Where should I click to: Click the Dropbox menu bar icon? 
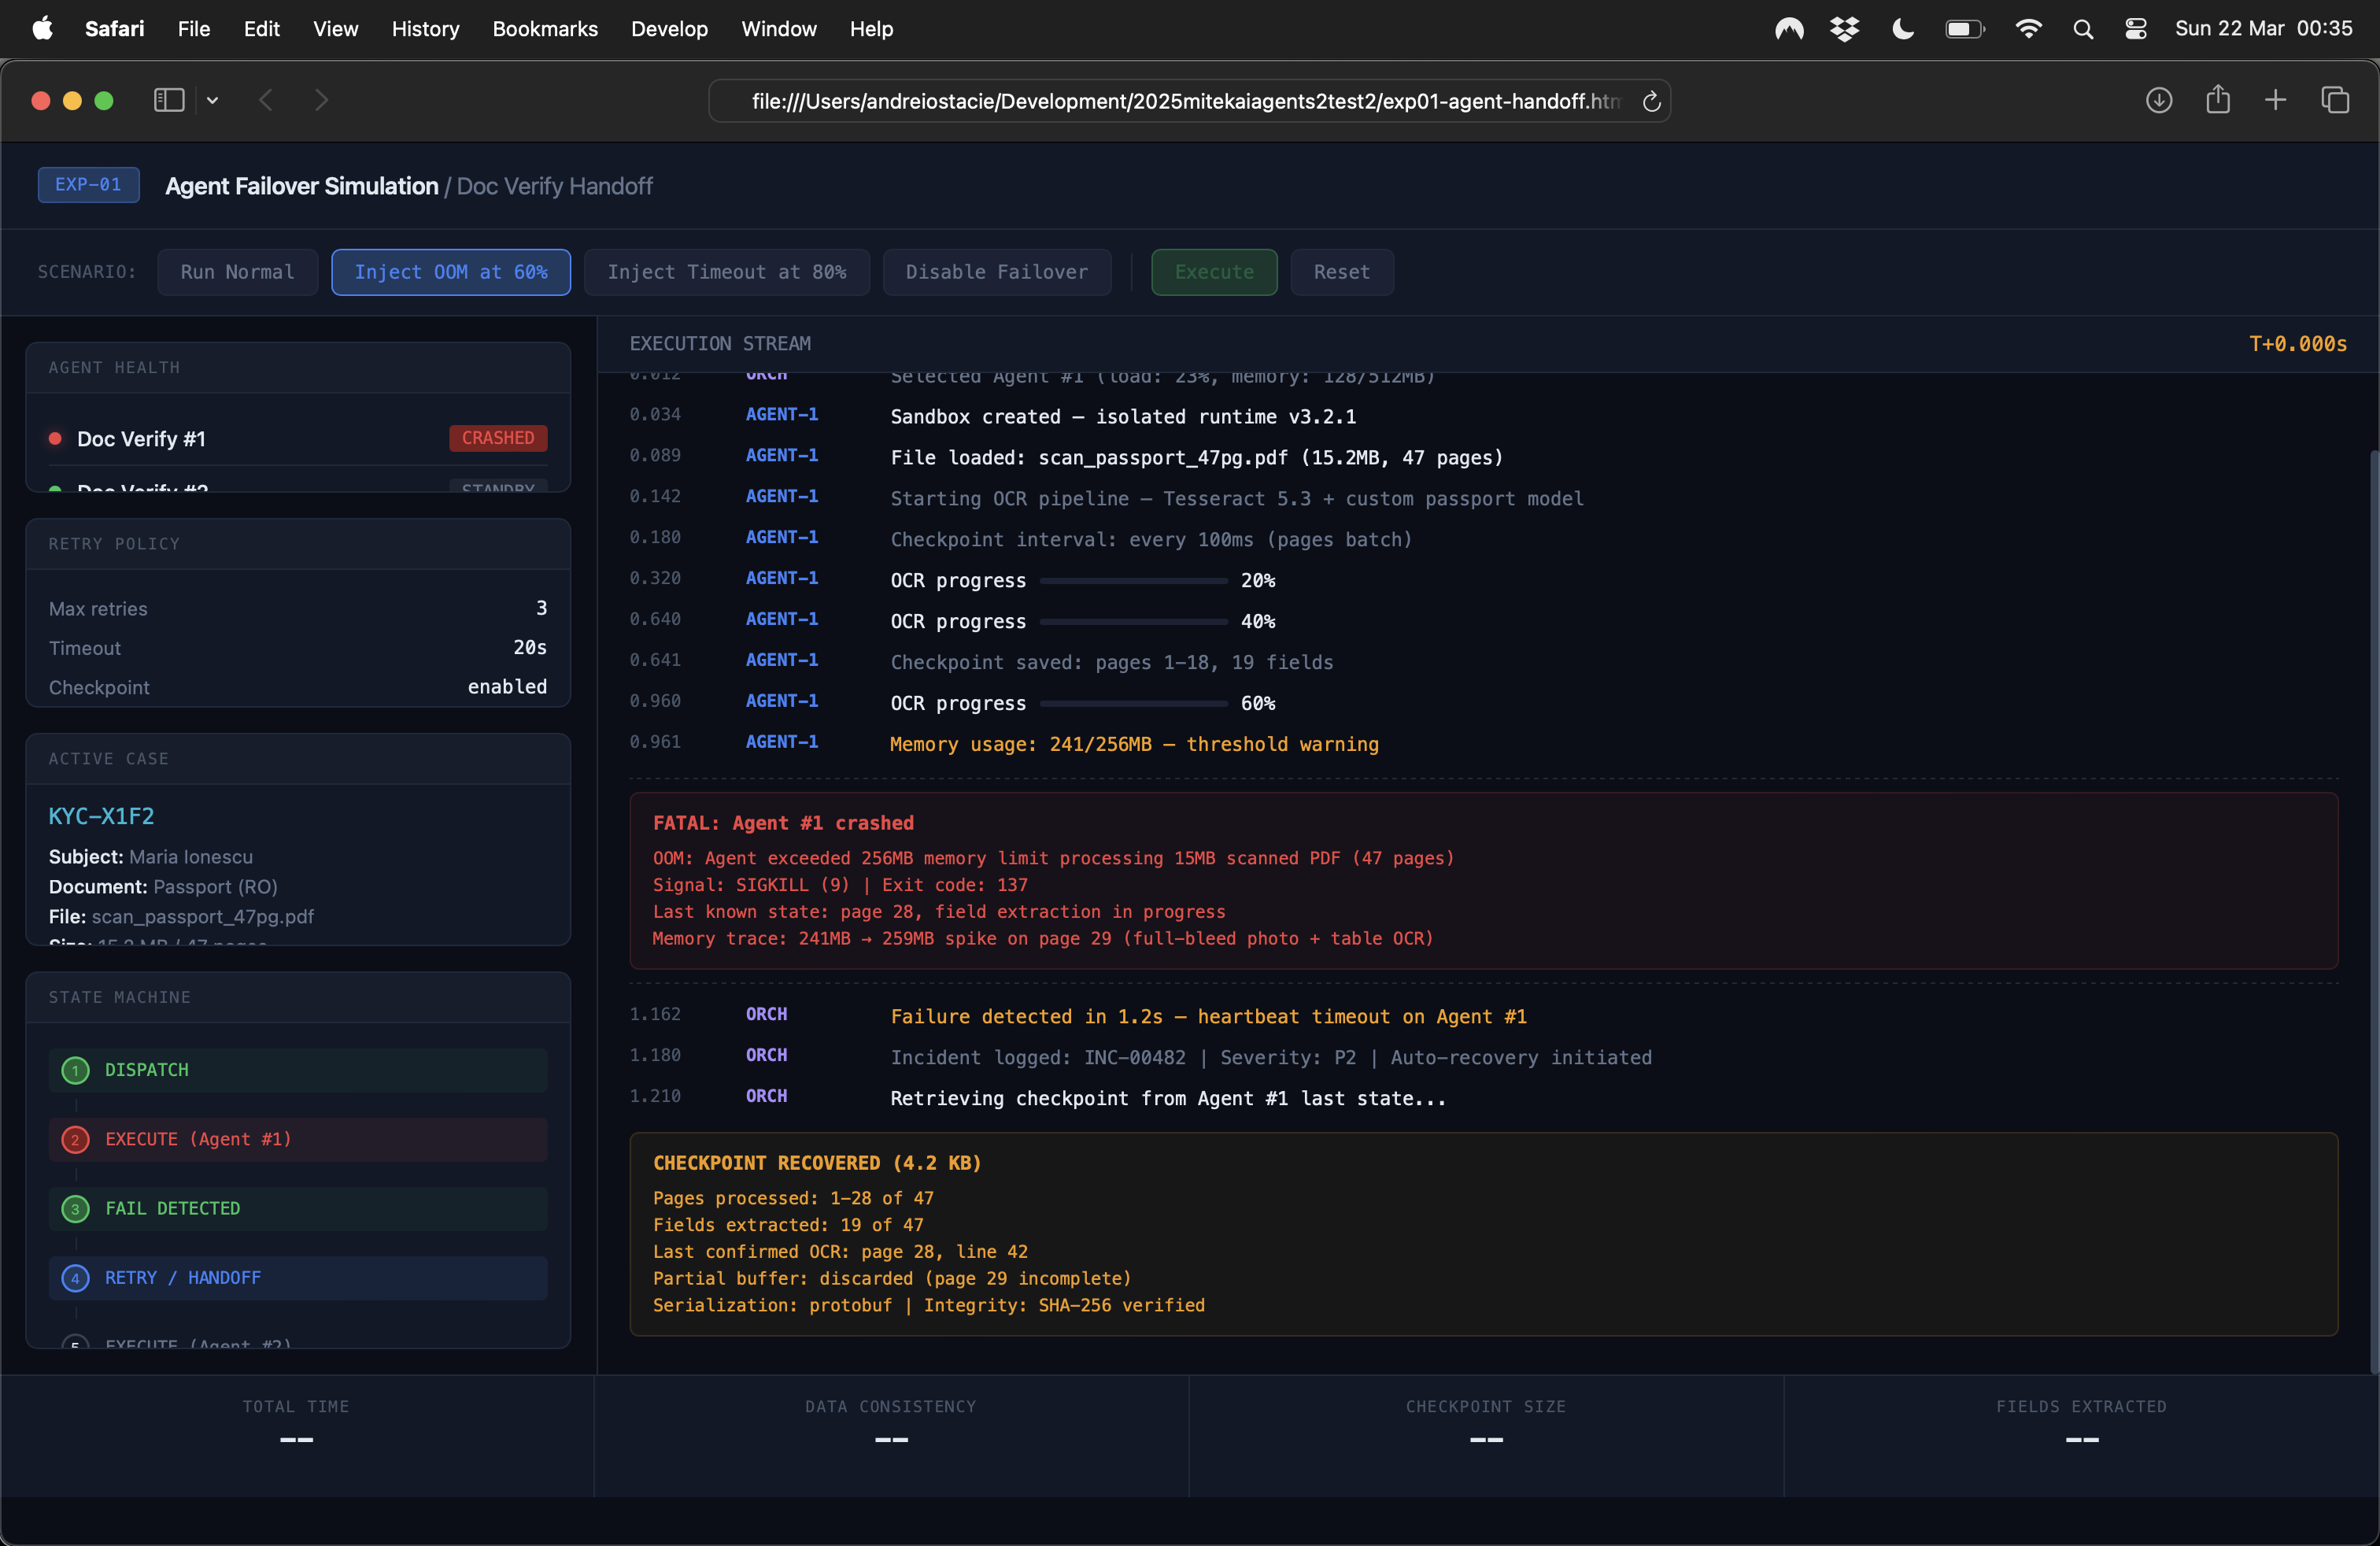[1844, 29]
